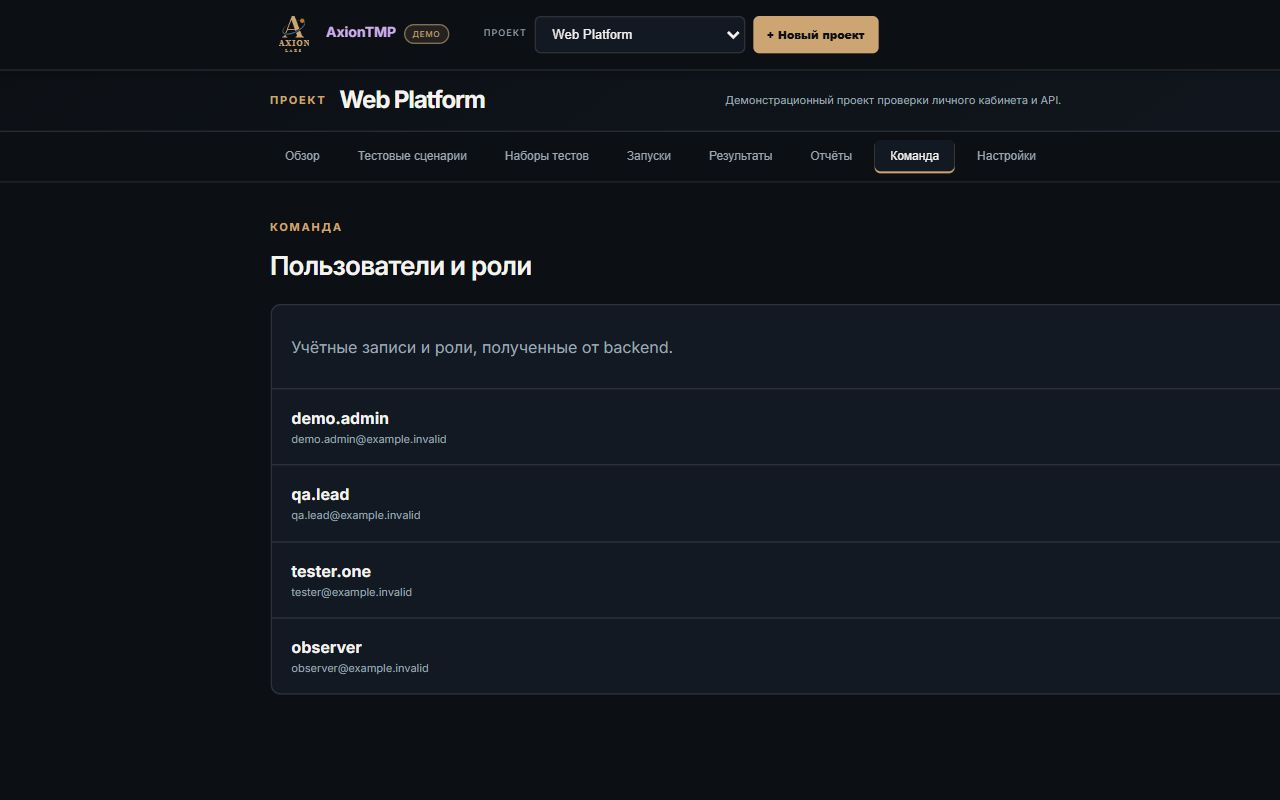Viewport: 1280px width, 800px height.
Task: Select the Команда tab
Action: point(915,157)
